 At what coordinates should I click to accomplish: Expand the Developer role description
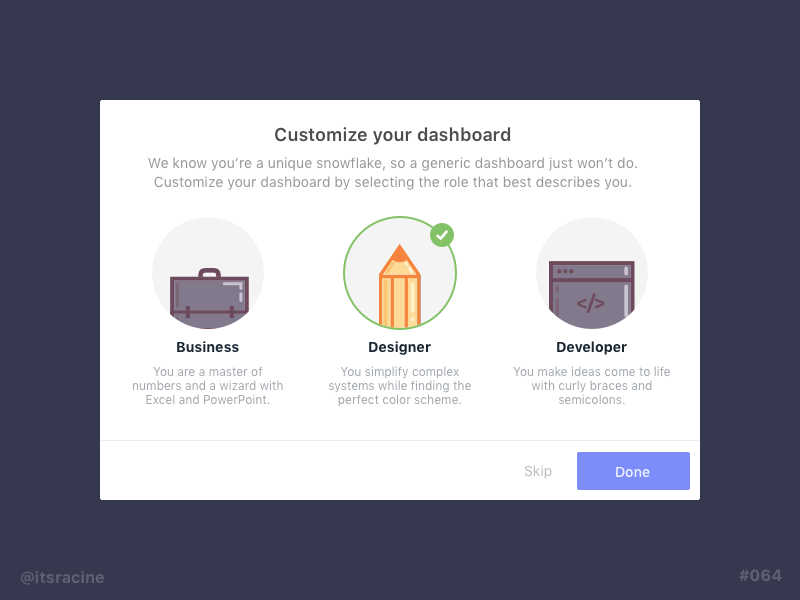point(592,386)
